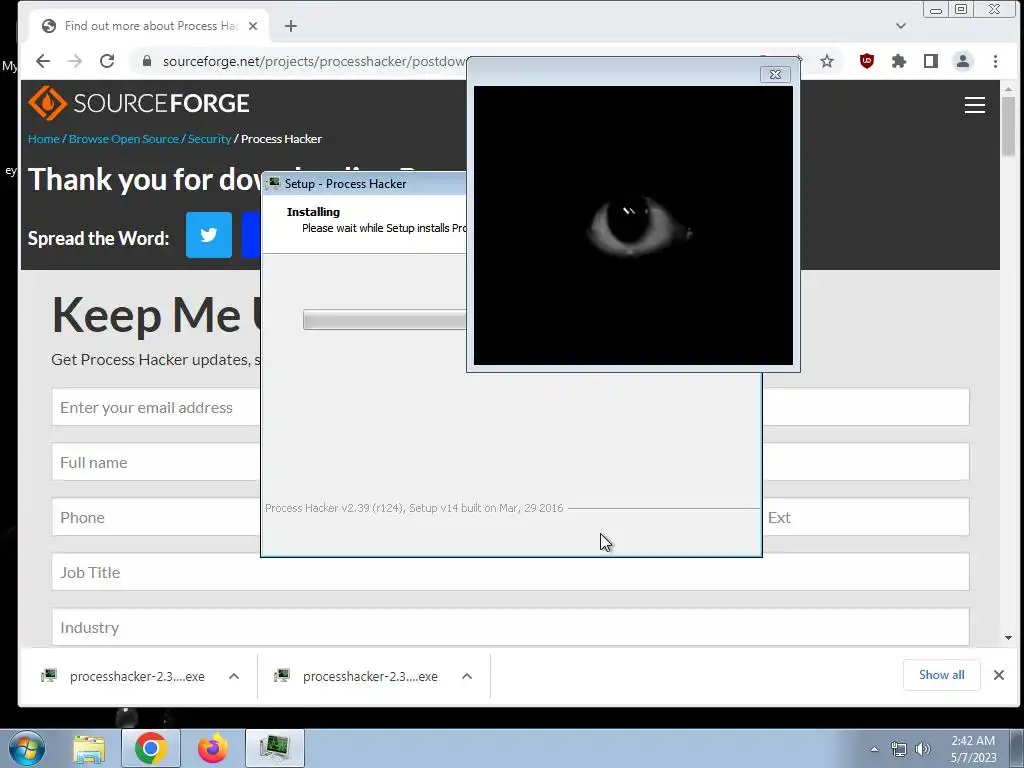Open the uBlock Origin extension icon
Screen dimensions: 1024x768
pyautogui.click(x=867, y=61)
